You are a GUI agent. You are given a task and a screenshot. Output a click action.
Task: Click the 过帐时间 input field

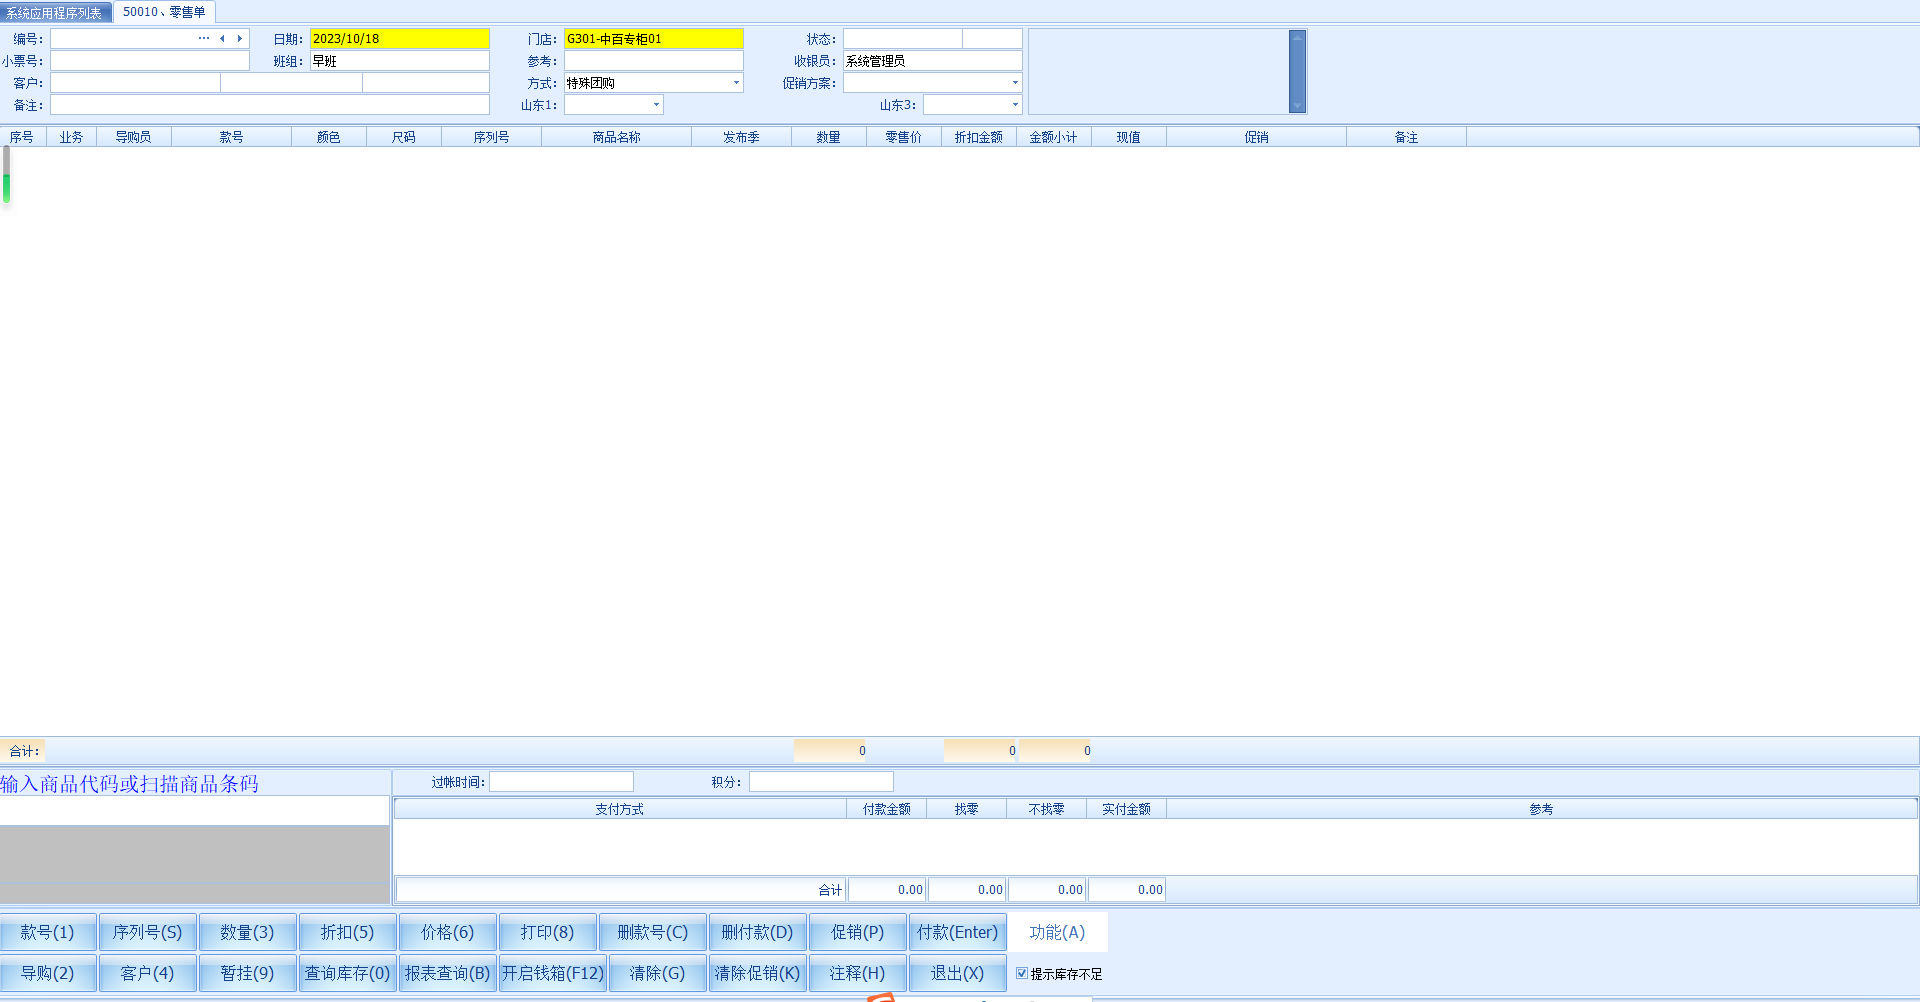[x=561, y=782]
